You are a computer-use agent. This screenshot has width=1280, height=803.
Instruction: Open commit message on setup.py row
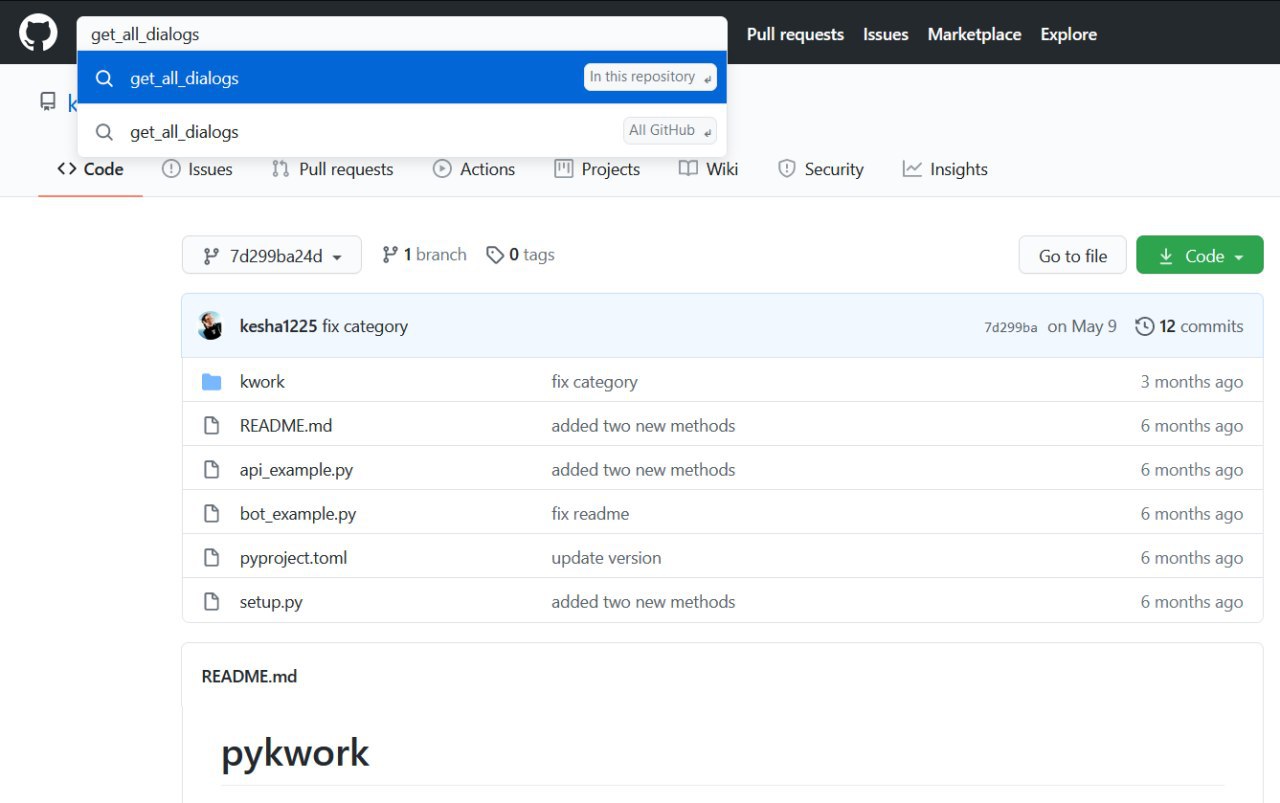(643, 601)
